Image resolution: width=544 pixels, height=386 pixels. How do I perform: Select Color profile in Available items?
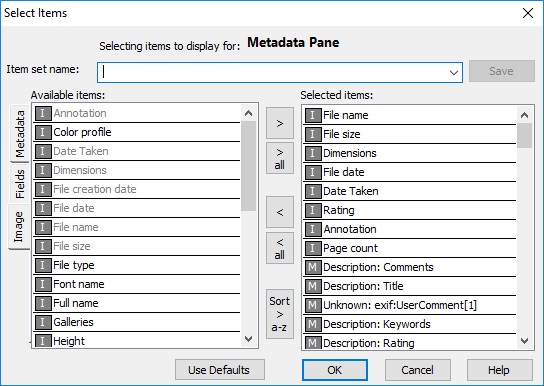pyautogui.click(x=137, y=132)
